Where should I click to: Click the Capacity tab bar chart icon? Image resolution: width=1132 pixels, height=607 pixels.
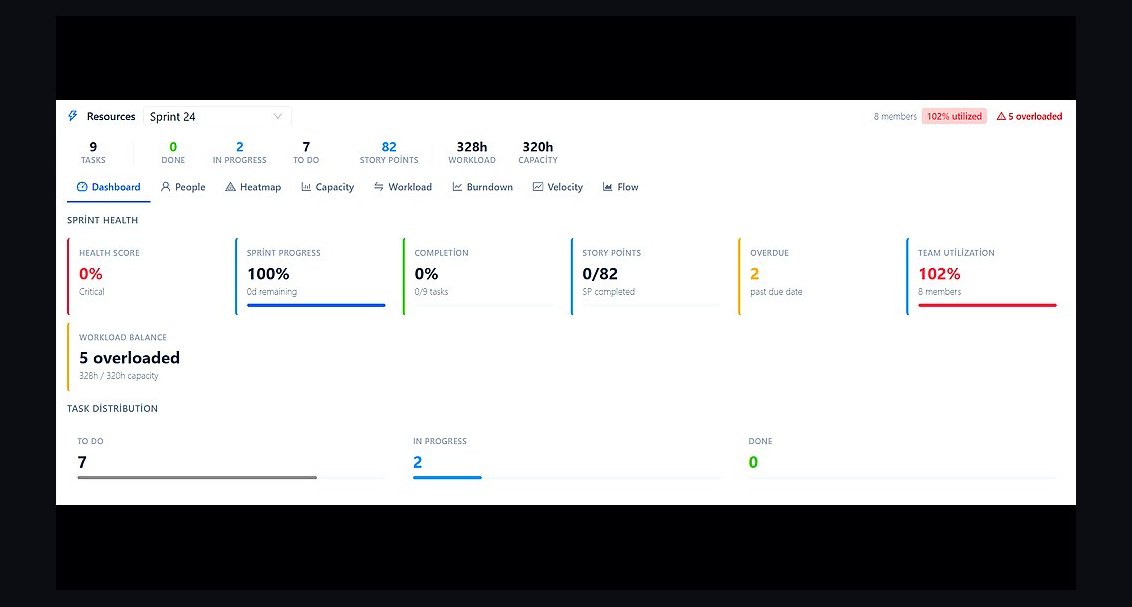pyautogui.click(x=306, y=187)
